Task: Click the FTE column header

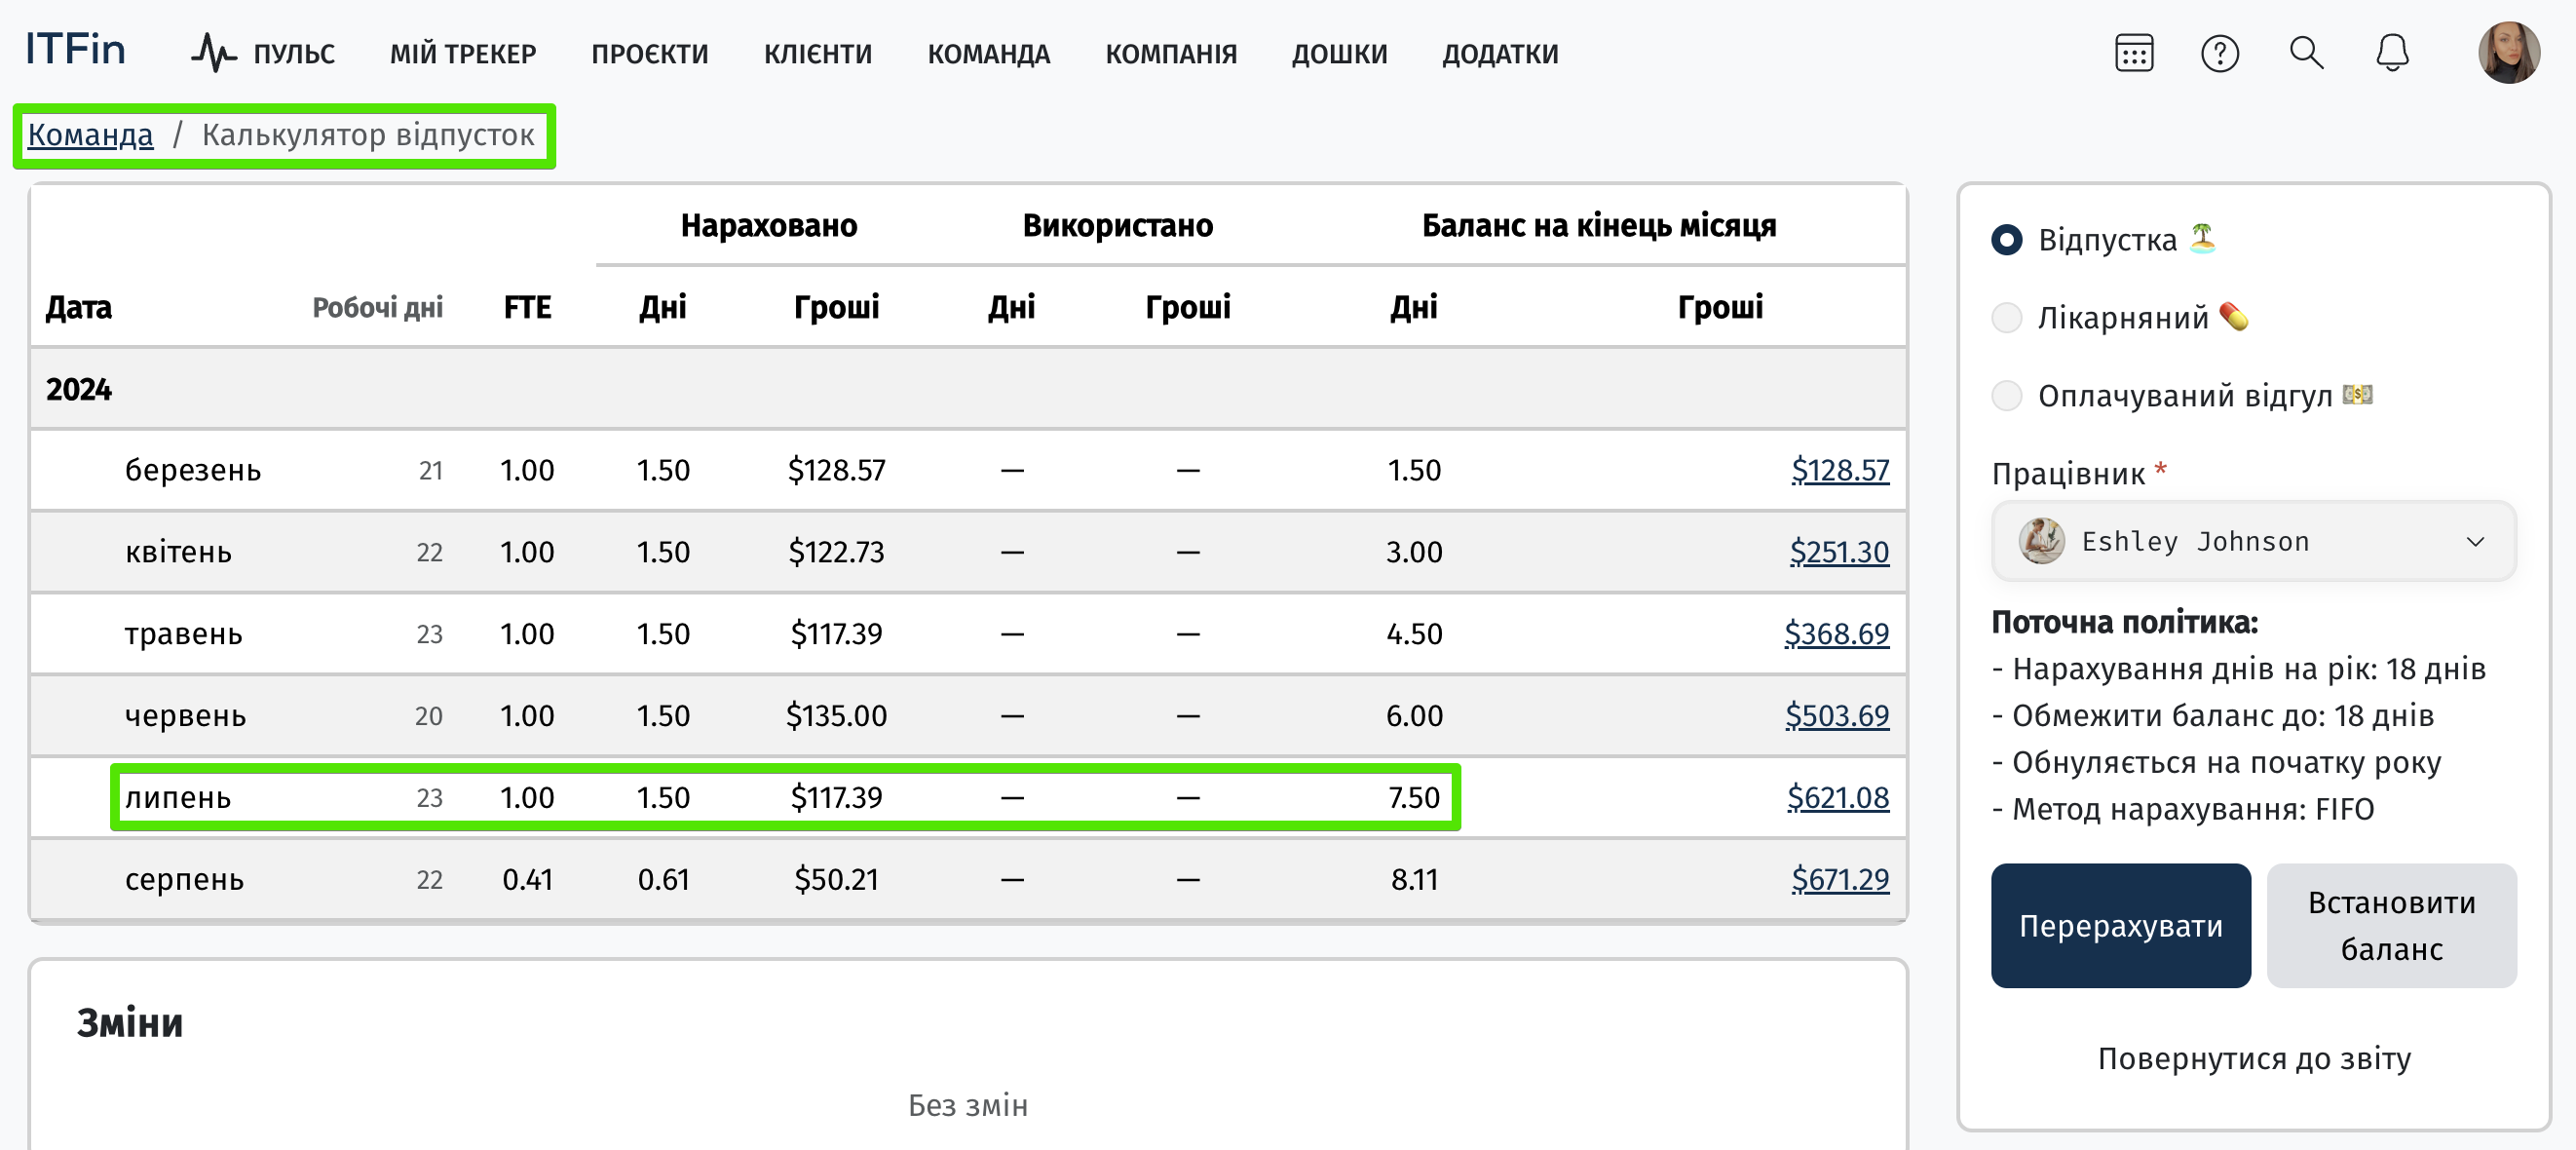Action: point(527,307)
